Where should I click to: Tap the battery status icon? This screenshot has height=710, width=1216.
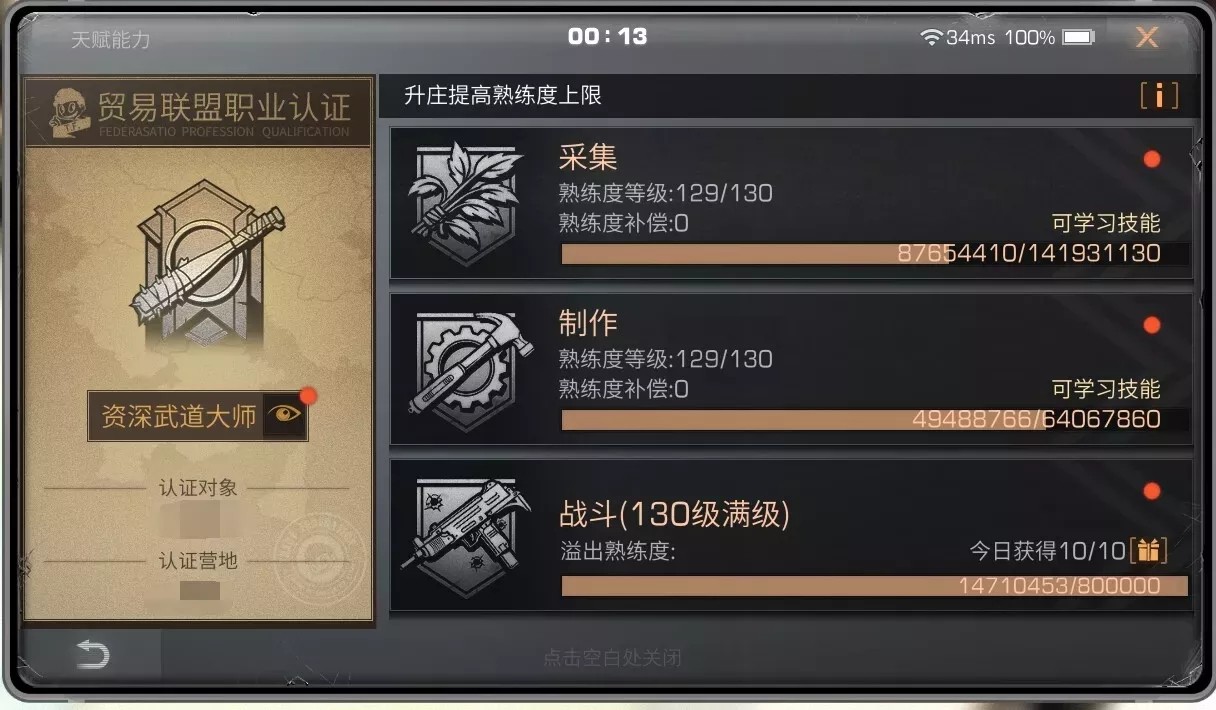coord(1079,37)
